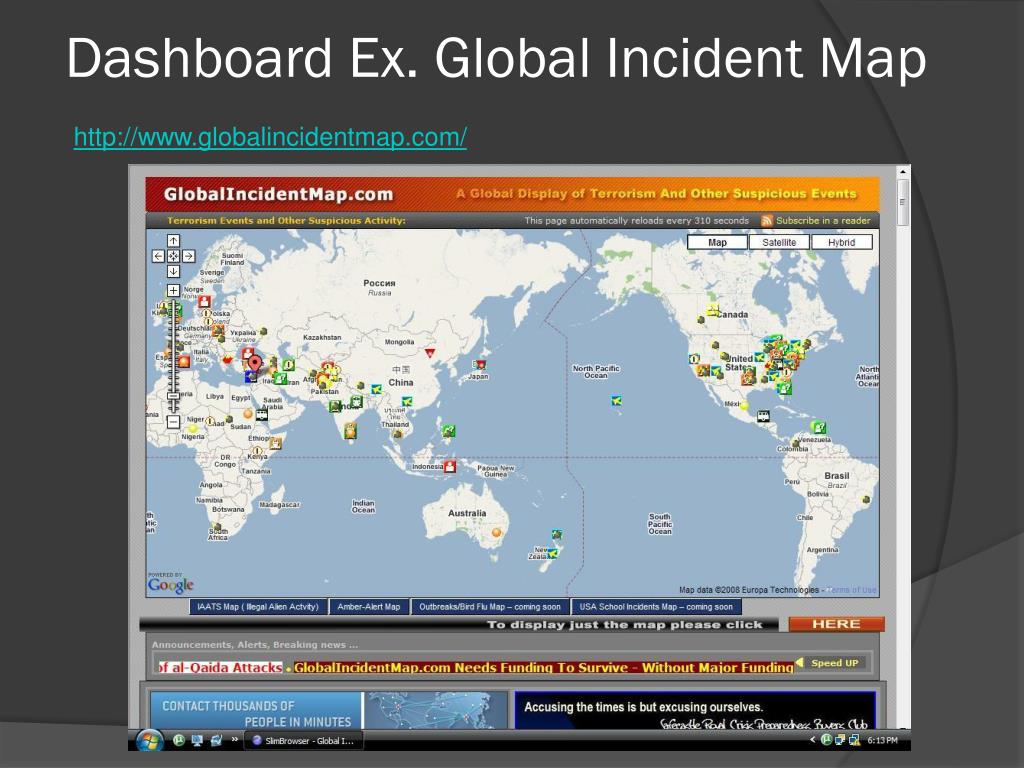Click the taskbar clock showing 6:13 PM
This screenshot has height=768, width=1024.
(x=883, y=741)
